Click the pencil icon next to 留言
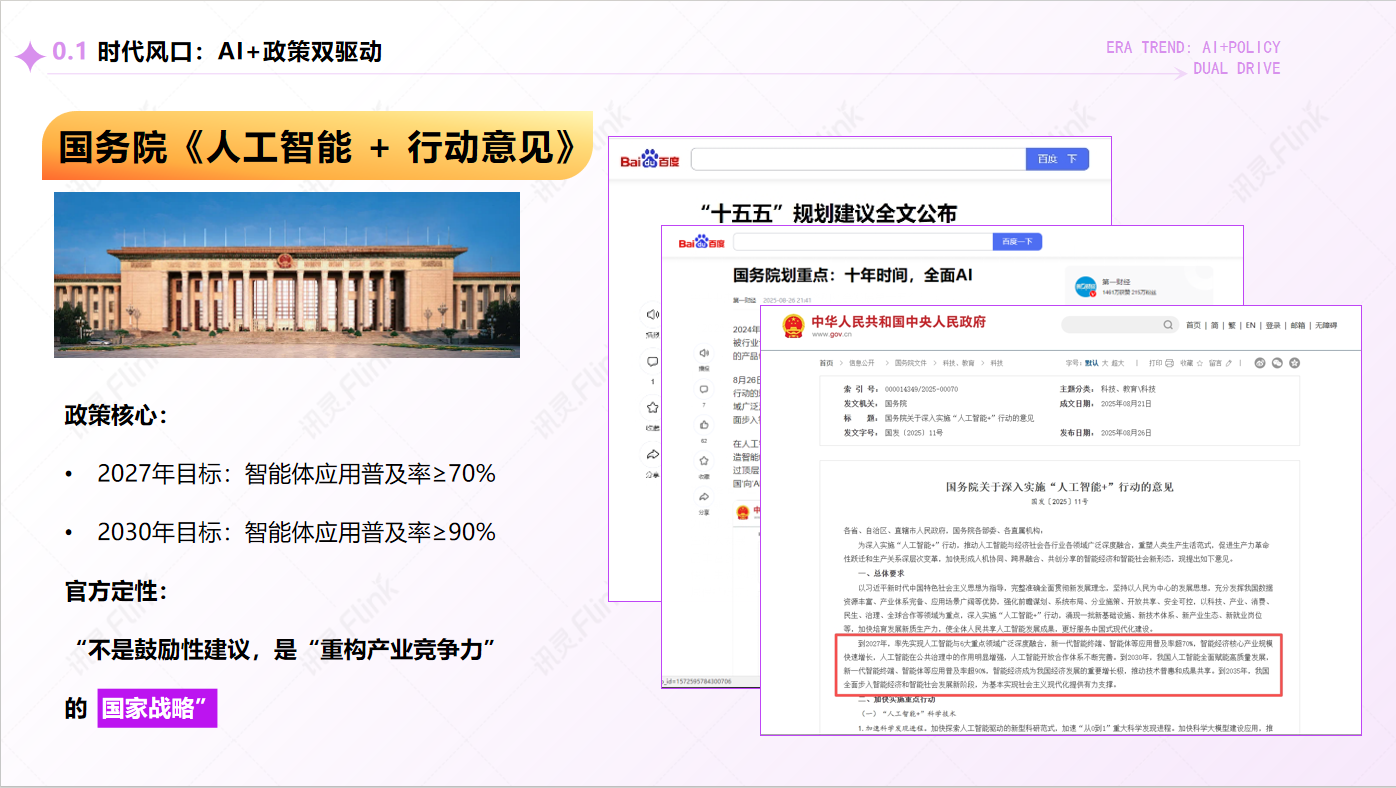The image size is (1396, 788). pos(1227,363)
